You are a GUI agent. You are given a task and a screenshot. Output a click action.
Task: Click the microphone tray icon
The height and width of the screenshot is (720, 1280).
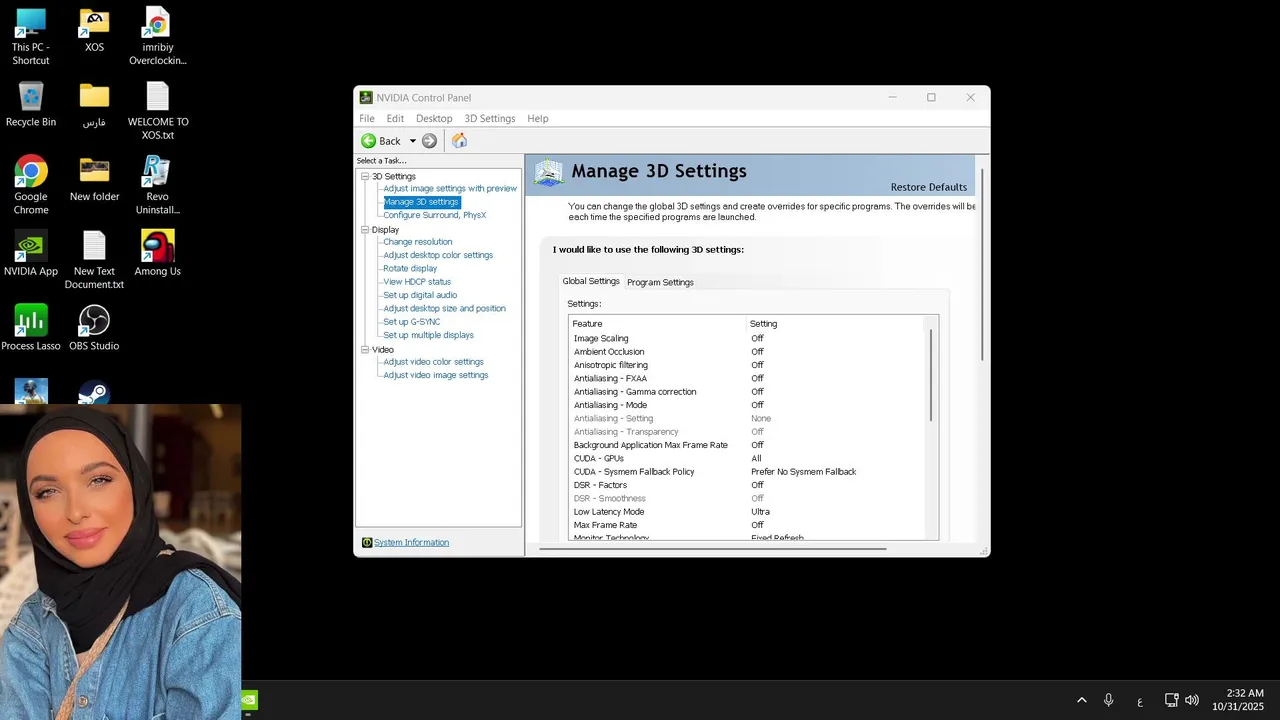[x=1108, y=700]
